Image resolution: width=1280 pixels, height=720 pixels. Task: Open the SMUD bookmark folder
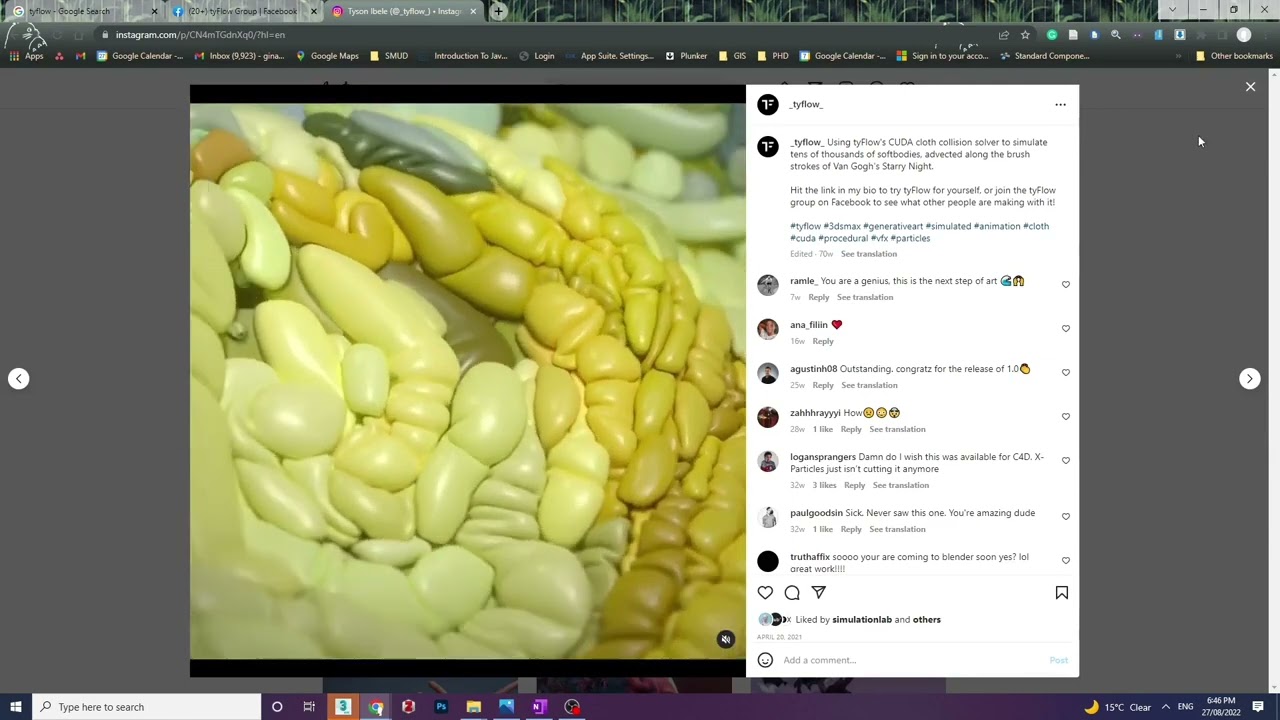(x=390, y=56)
